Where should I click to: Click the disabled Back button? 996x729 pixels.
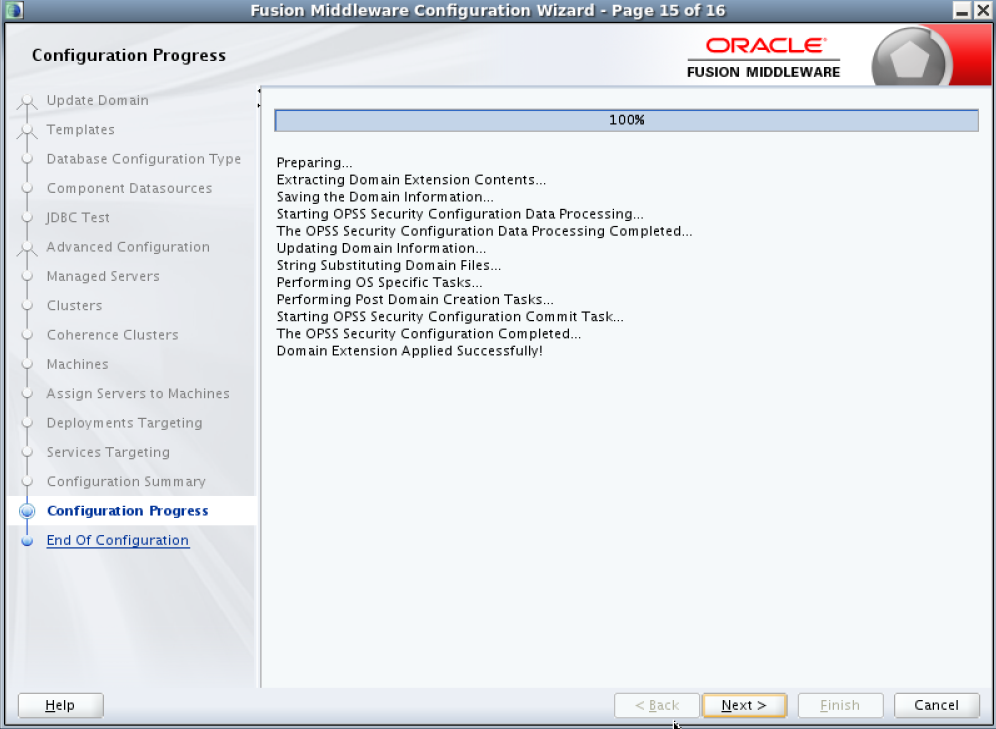657,705
